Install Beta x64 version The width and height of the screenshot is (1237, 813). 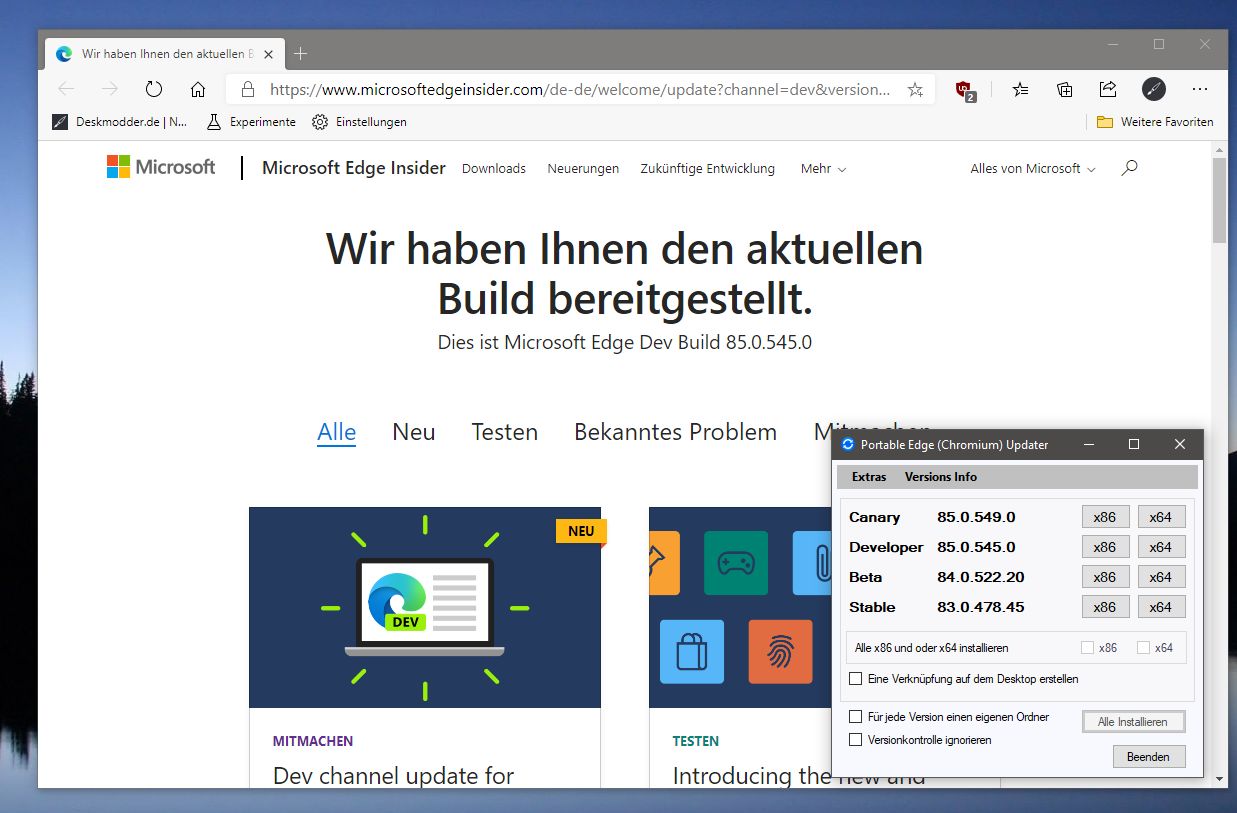pos(1161,577)
